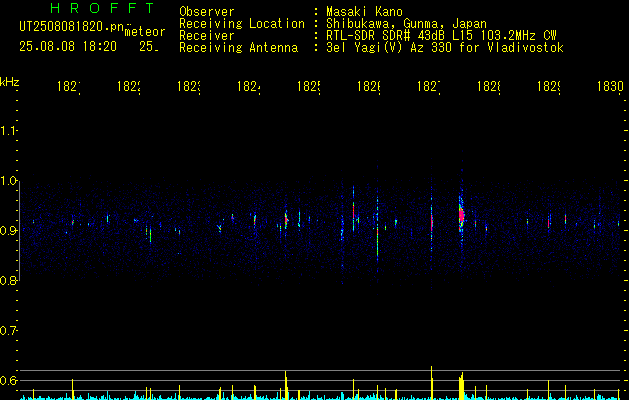The width and height of the screenshot is (629, 400).
Task: Click the 1827 time axis label
Action: coord(429,86)
